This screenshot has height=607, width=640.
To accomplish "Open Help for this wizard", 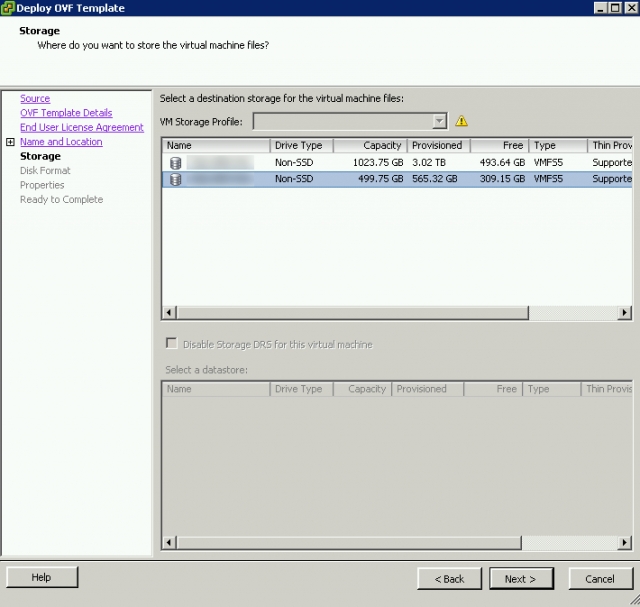I will coord(41,578).
